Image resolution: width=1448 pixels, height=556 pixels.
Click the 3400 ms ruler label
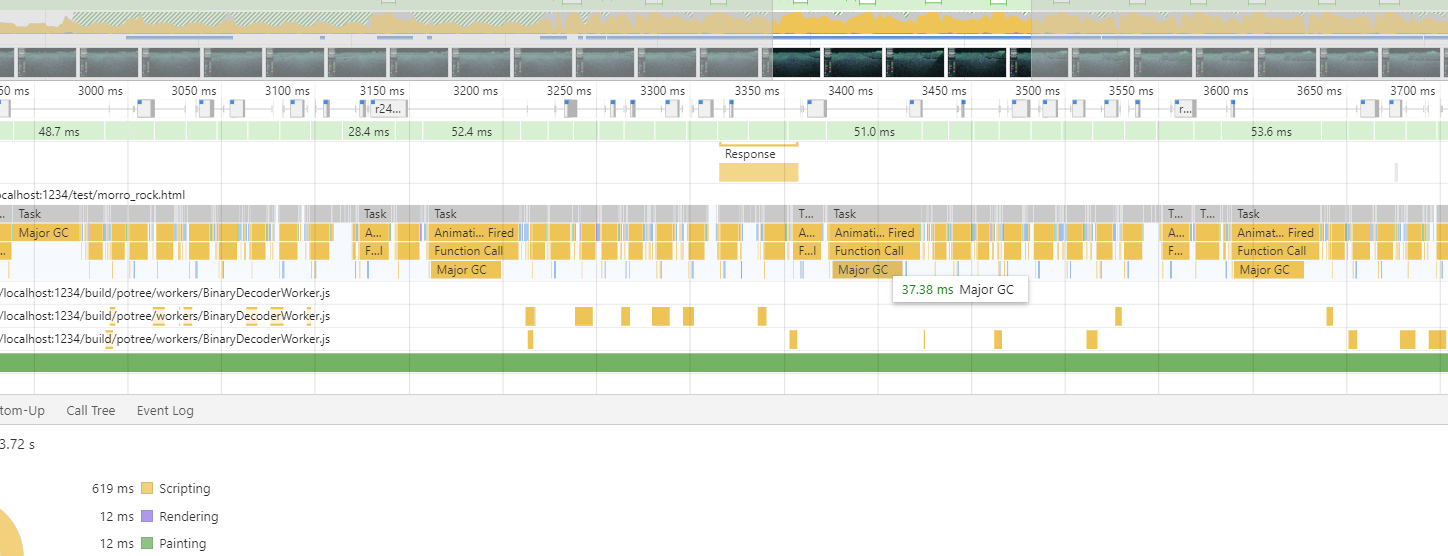[851, 91]
